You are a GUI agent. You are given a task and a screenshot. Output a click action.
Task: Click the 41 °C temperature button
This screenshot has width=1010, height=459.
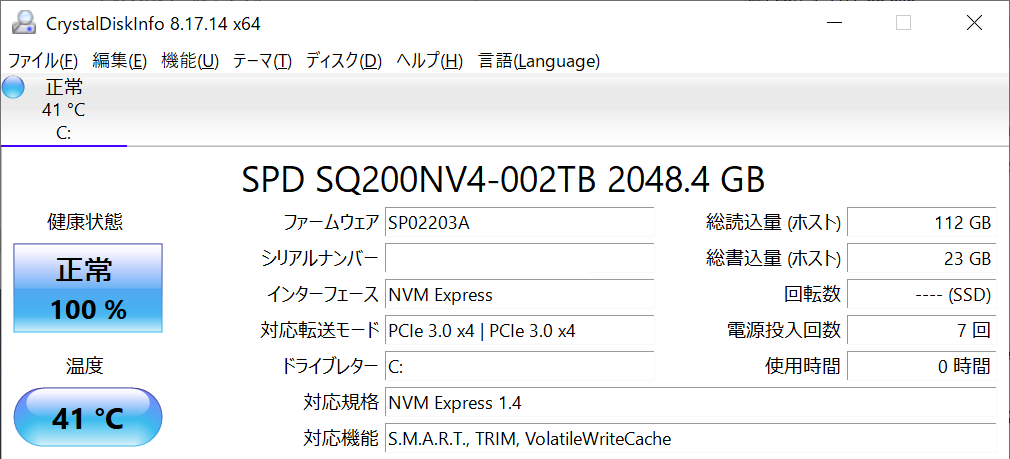coord(88,418)
